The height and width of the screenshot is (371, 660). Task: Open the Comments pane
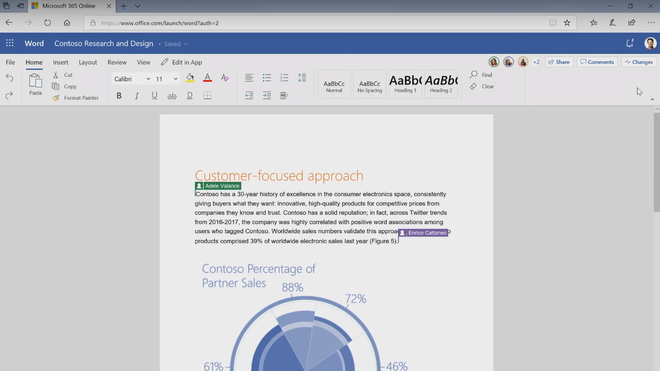(x=597, y=62)
